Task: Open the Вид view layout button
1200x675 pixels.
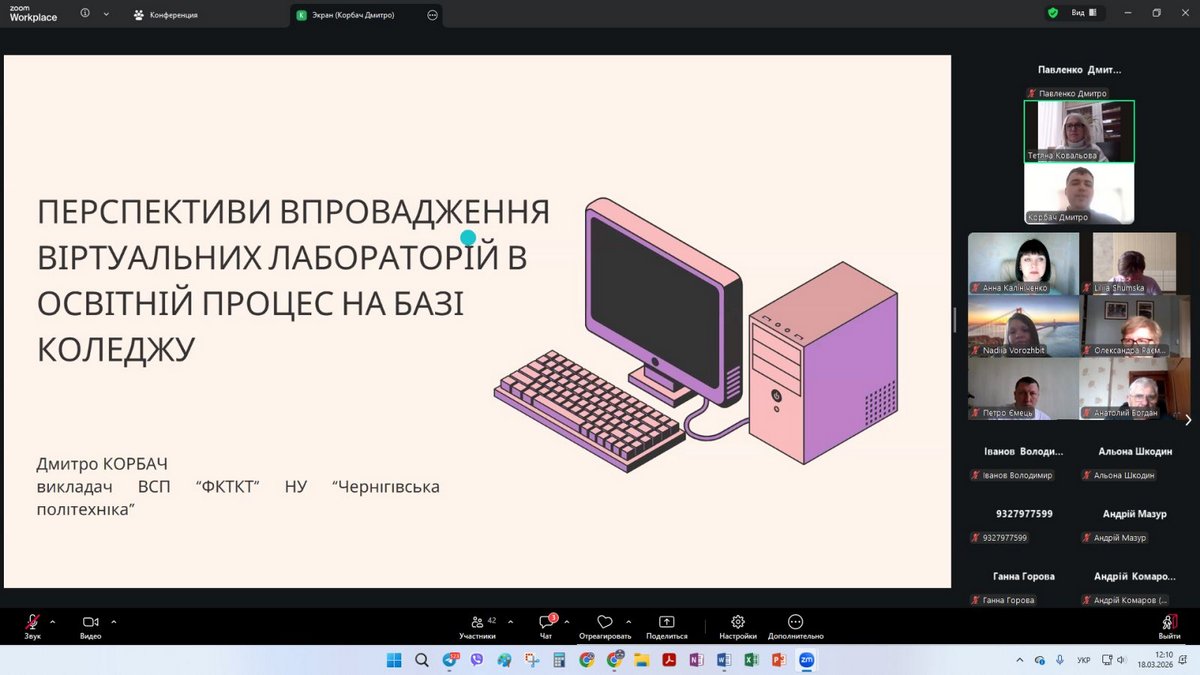Action: (x=1084, y=13)
